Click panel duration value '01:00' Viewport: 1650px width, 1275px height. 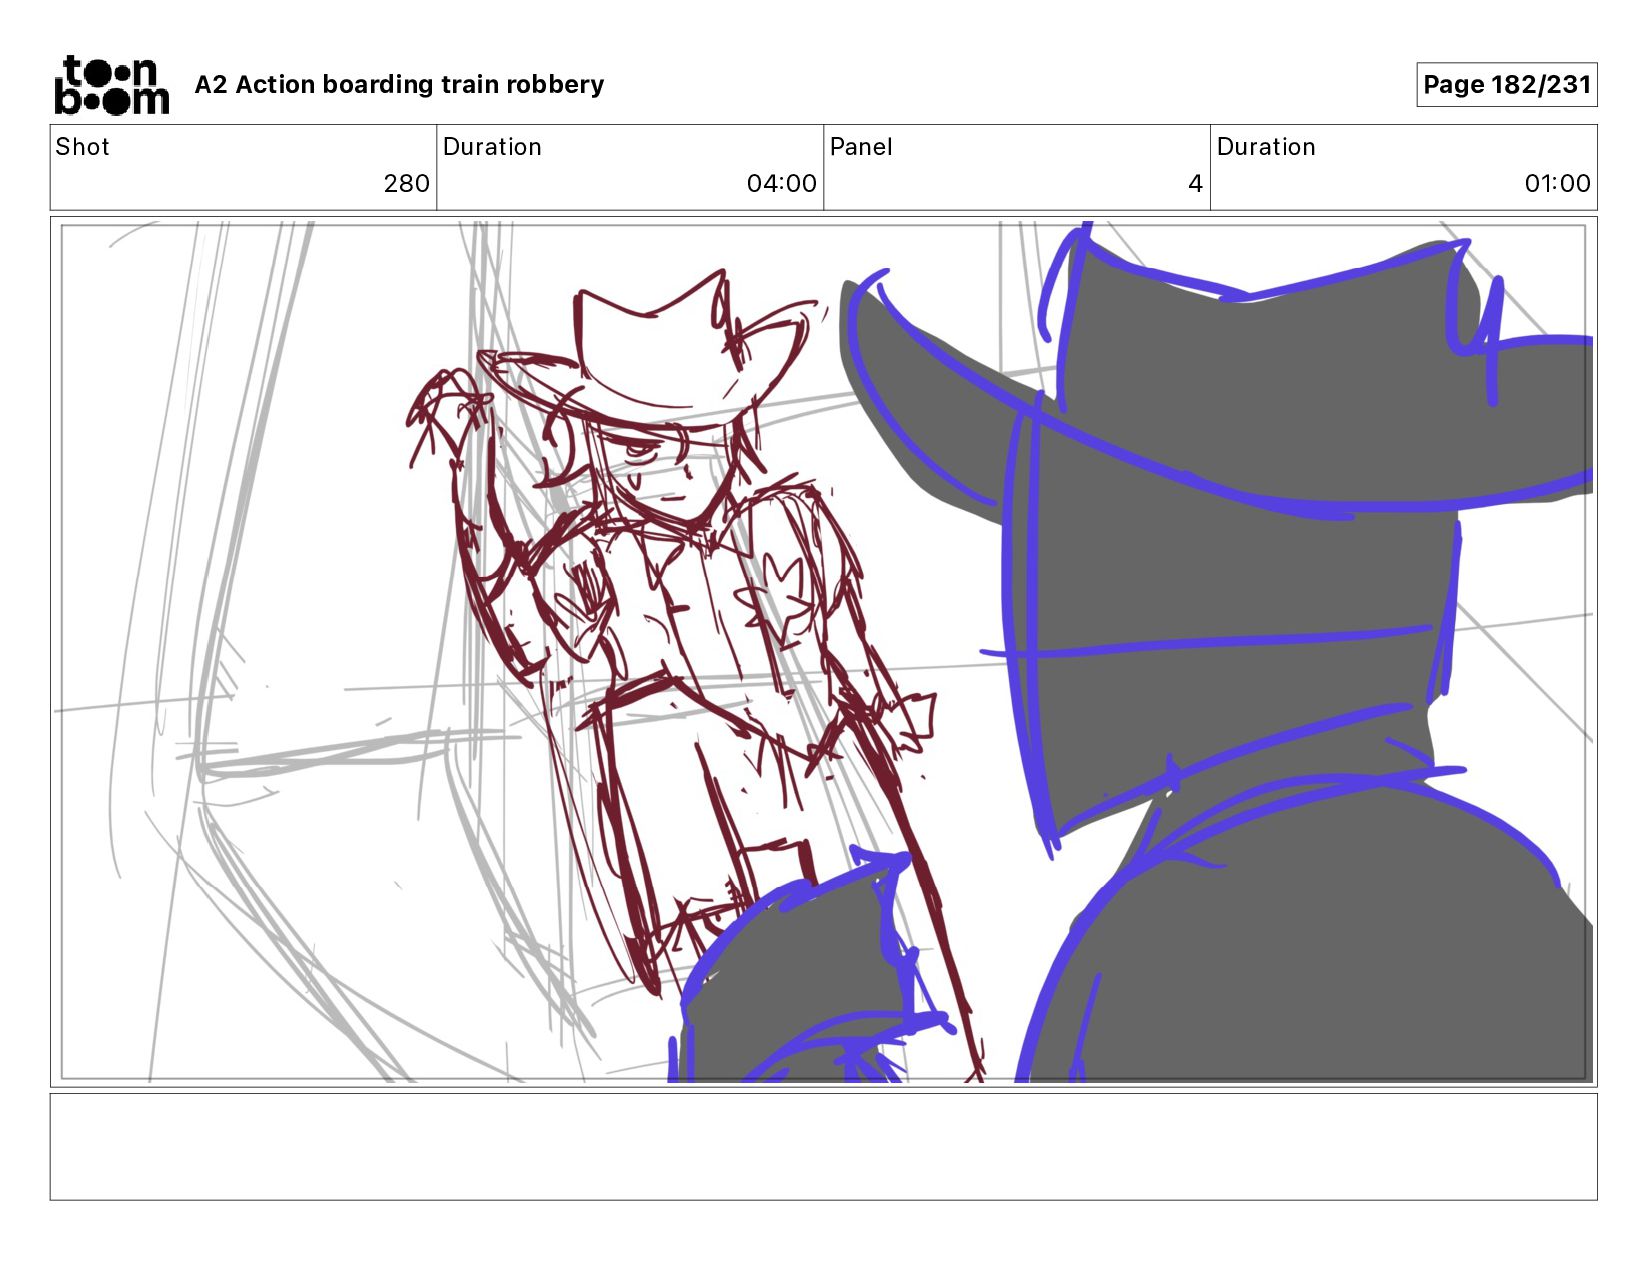tap(1557, 184)
